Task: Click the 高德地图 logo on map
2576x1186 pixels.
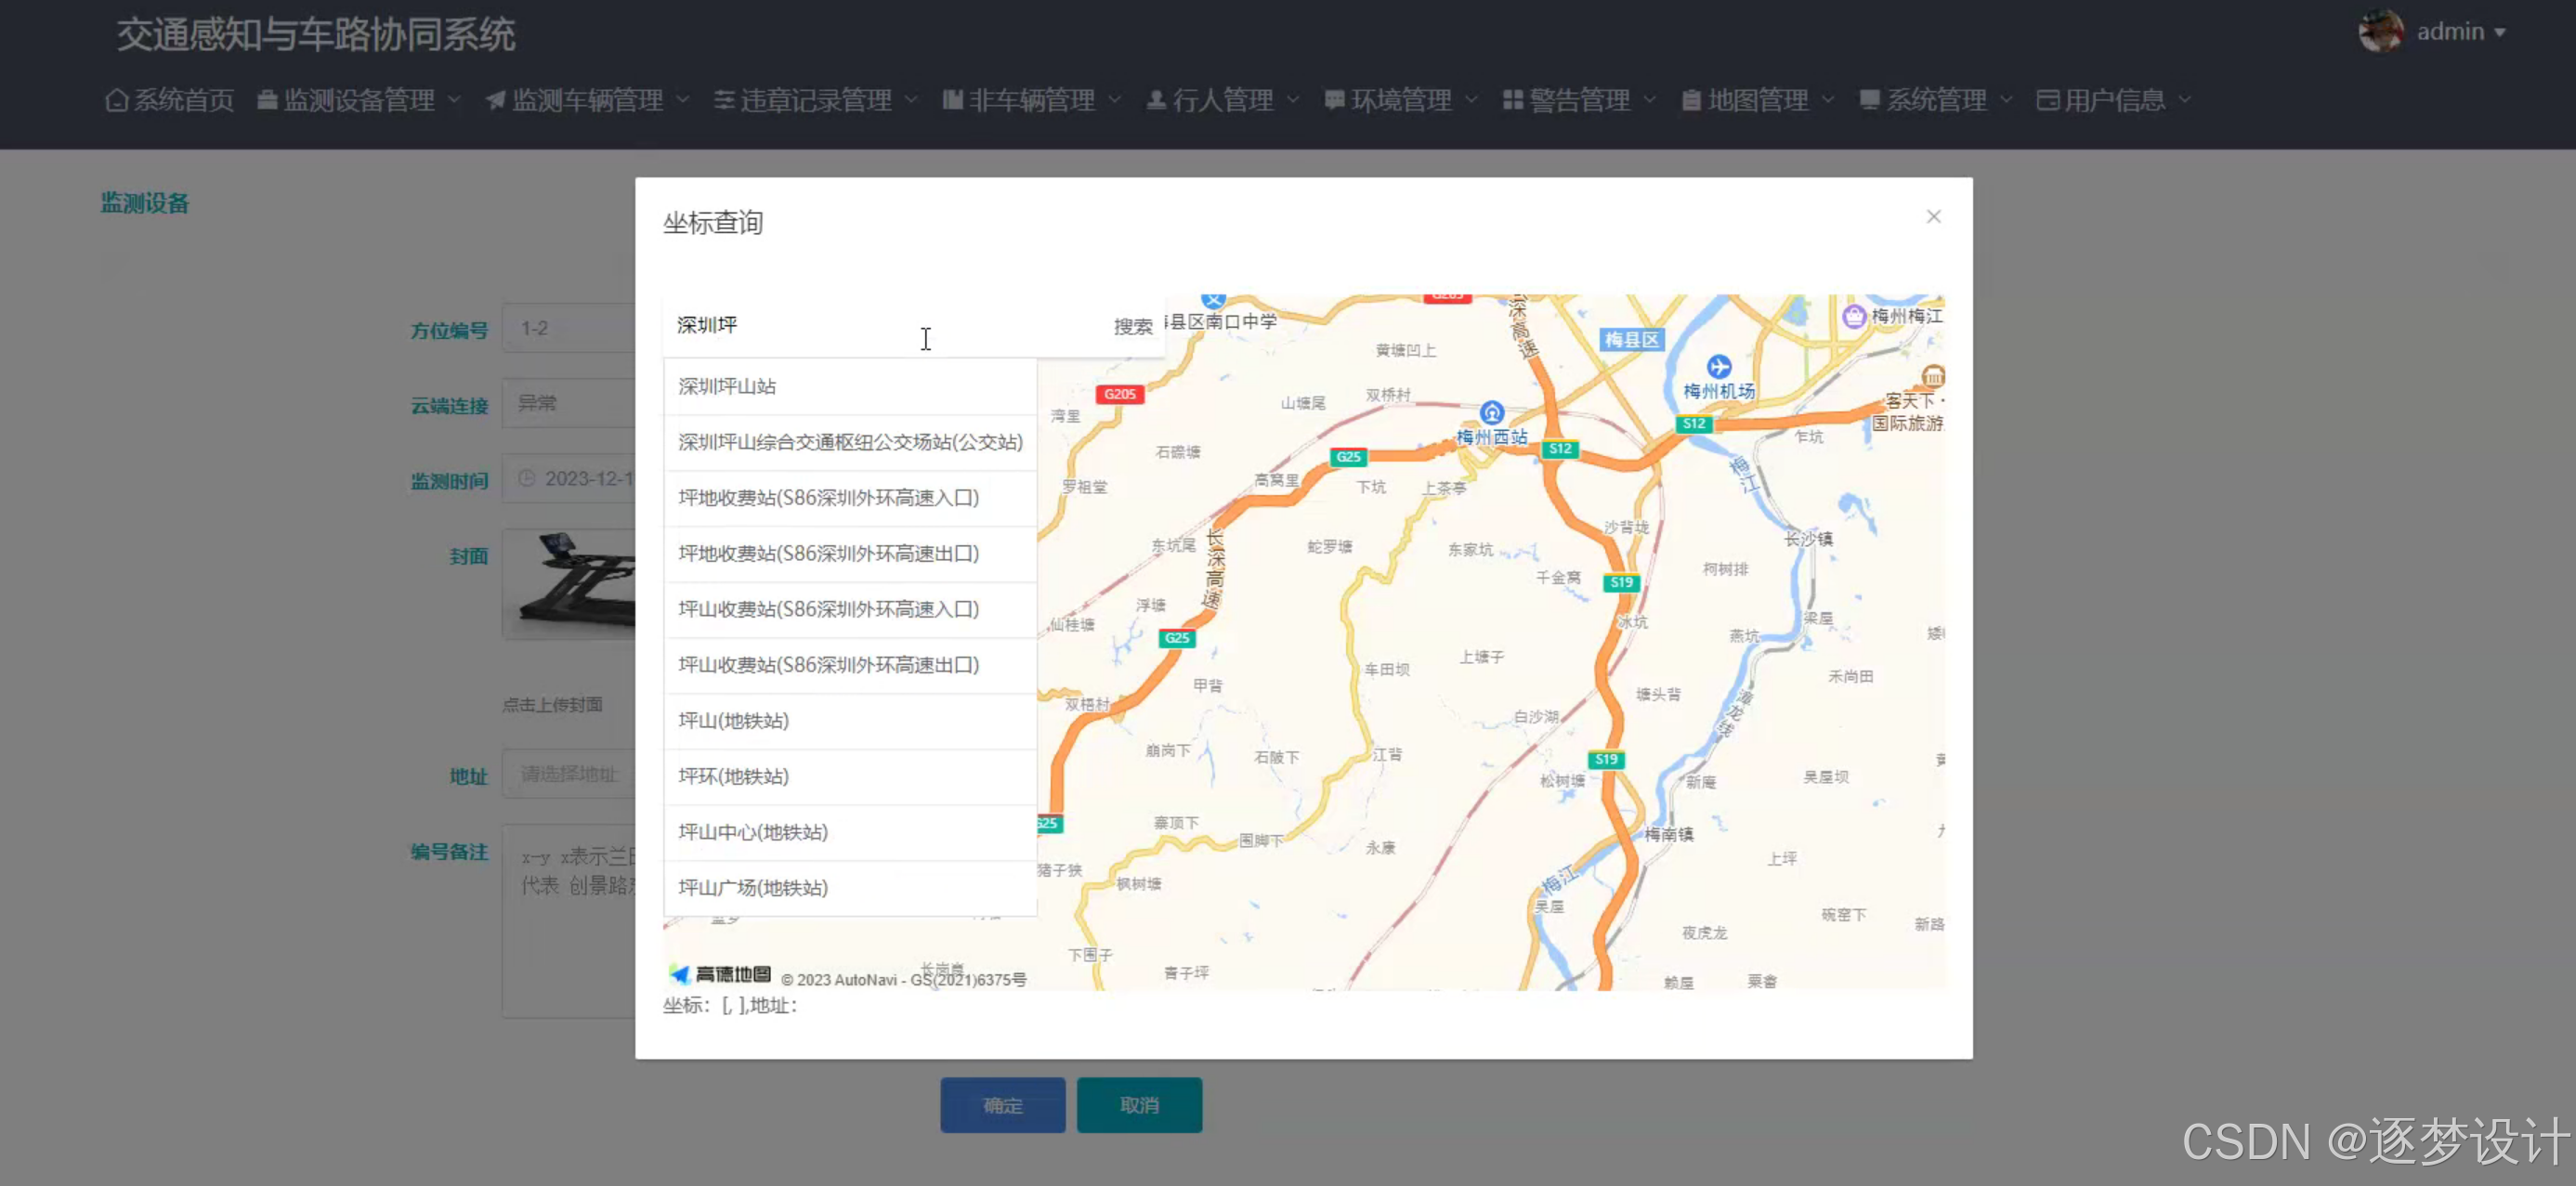Action: click(x=720, y=974)
